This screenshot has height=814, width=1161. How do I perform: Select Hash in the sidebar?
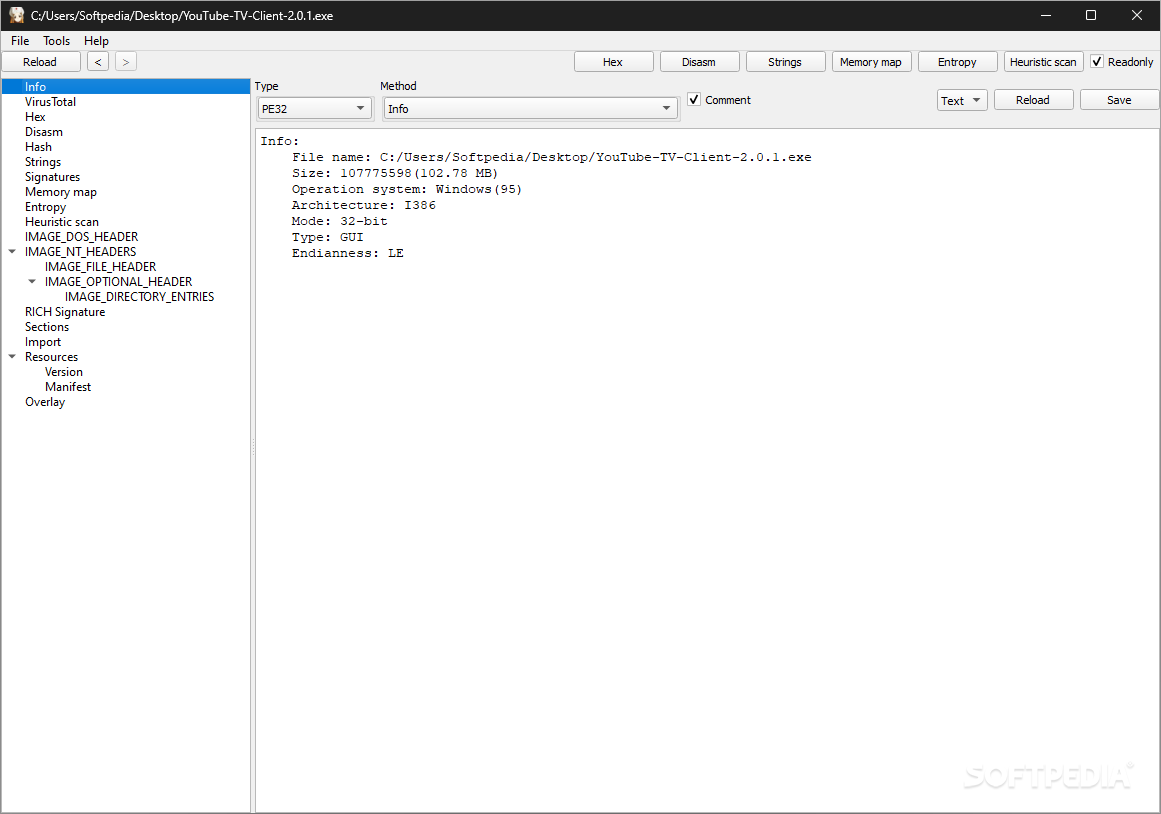[x=39, y=147]
